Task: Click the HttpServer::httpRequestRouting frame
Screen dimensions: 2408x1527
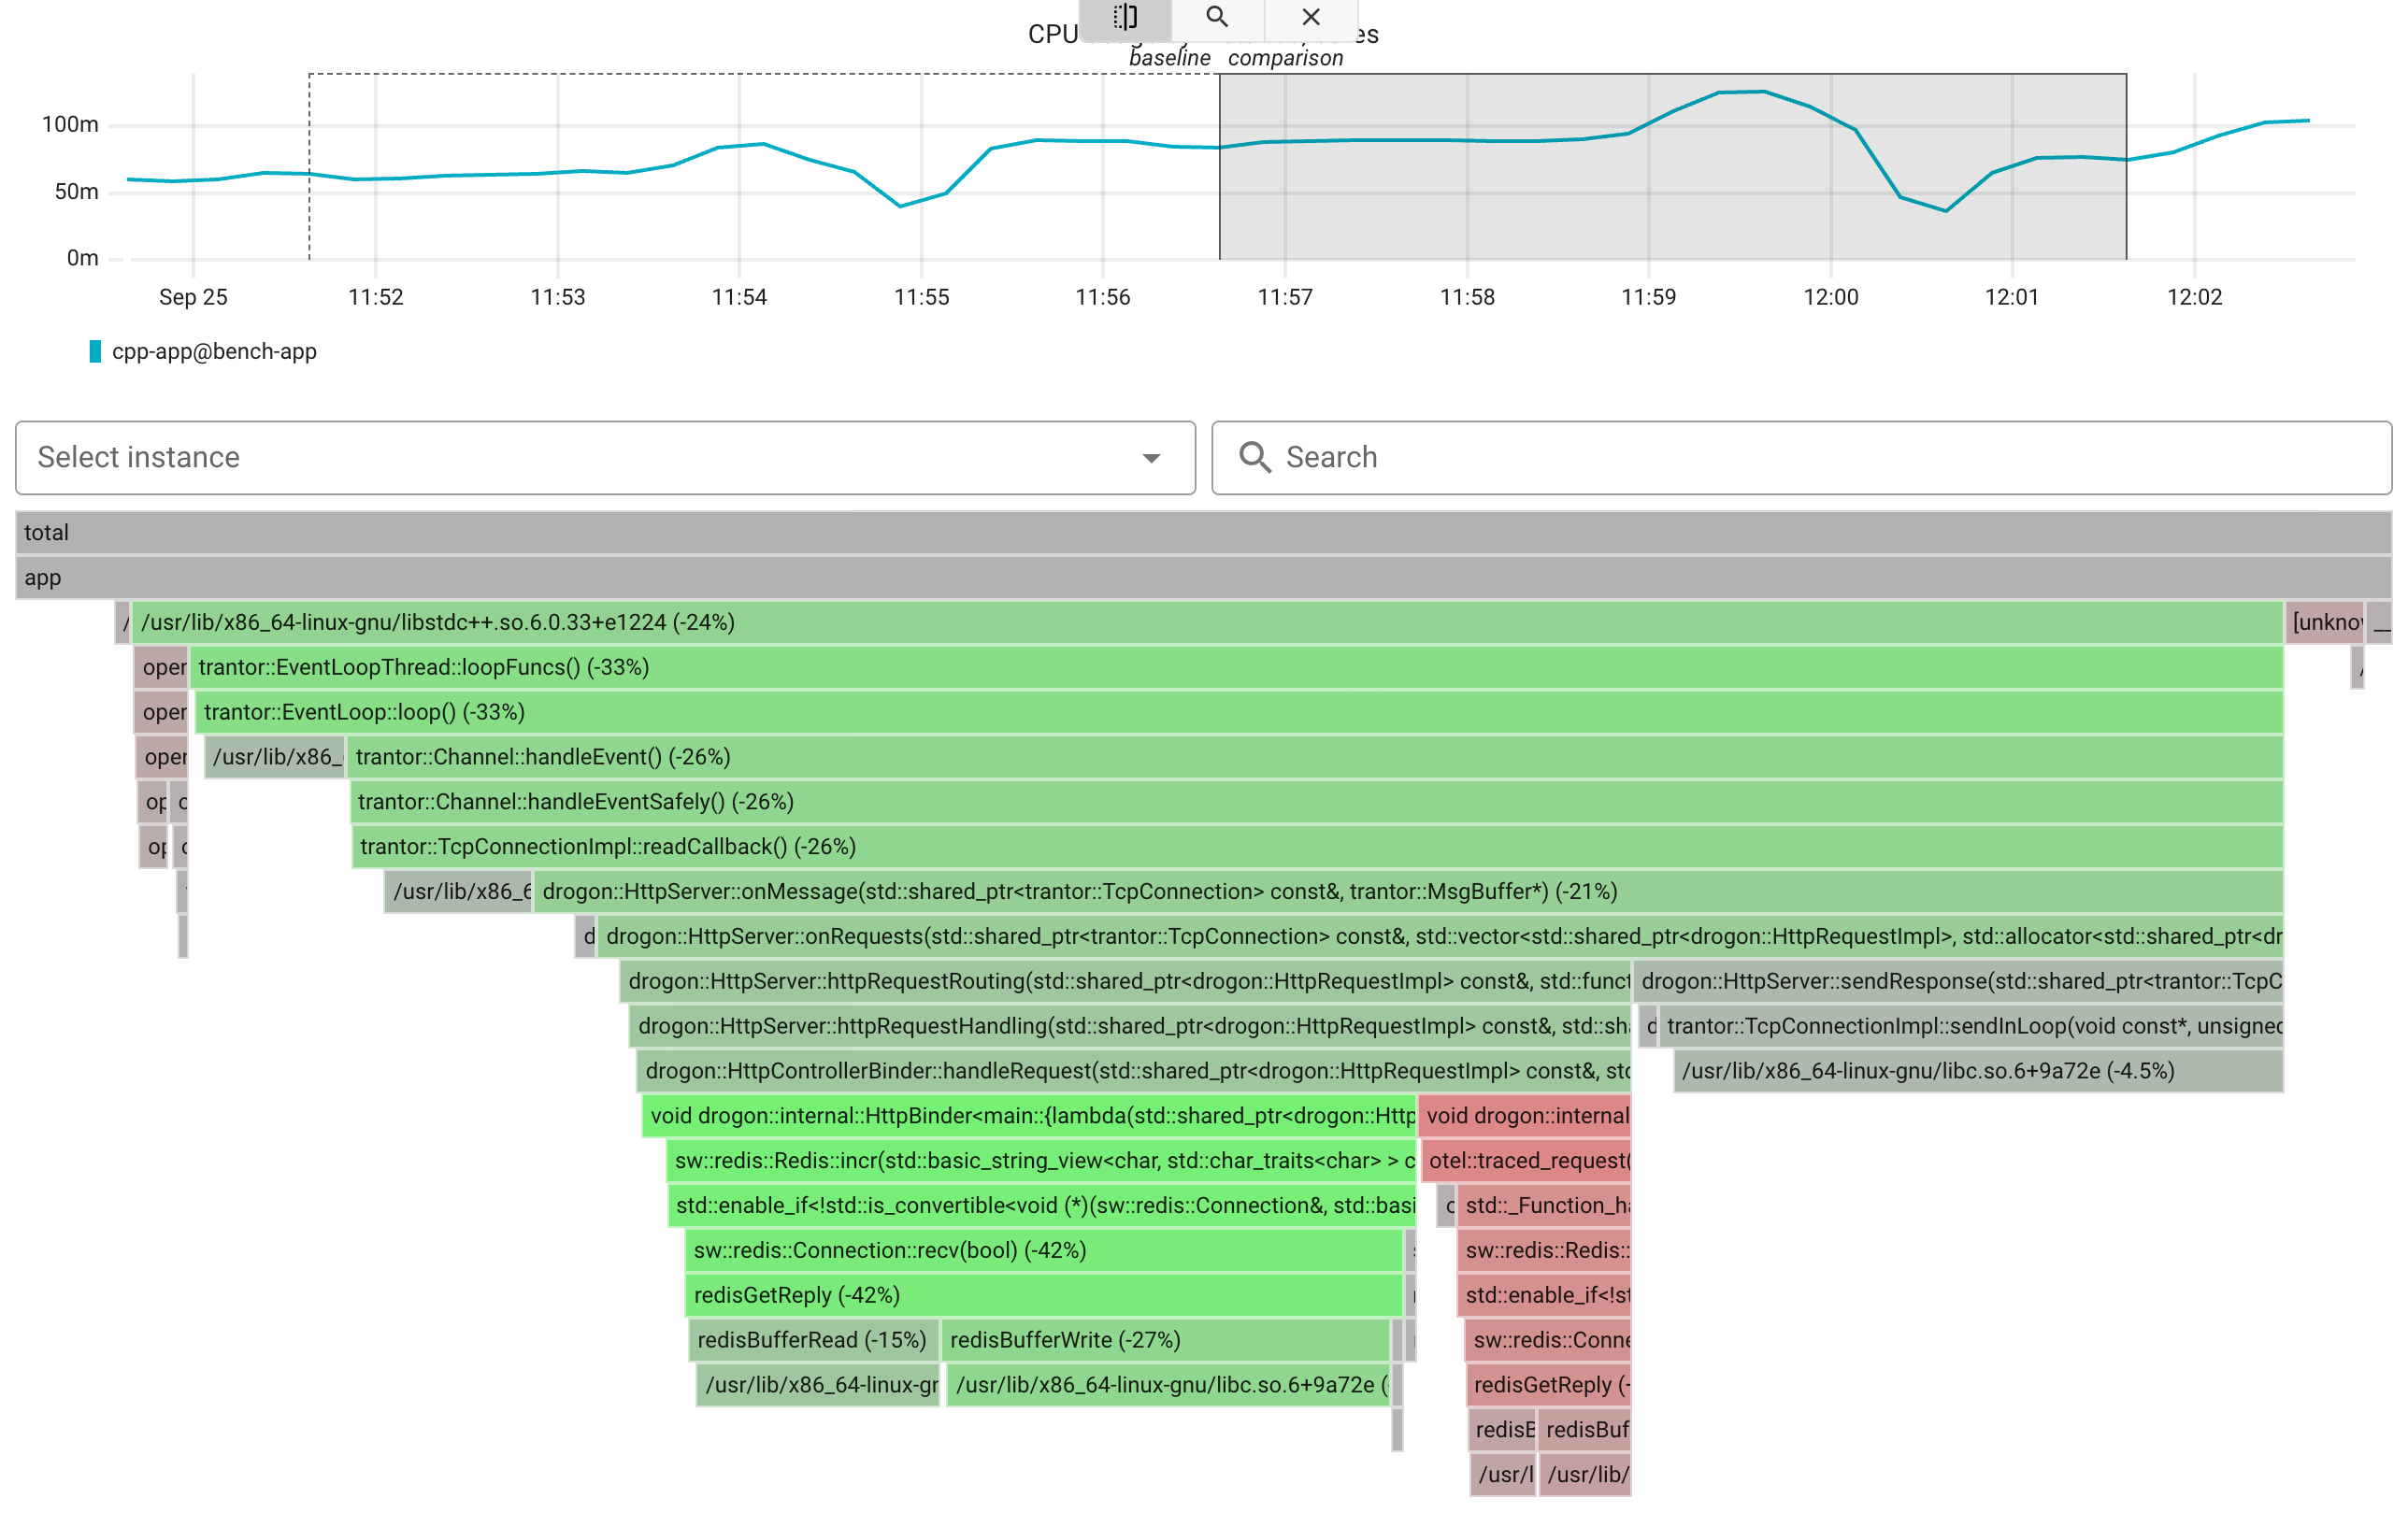Action: [1125, 981]
